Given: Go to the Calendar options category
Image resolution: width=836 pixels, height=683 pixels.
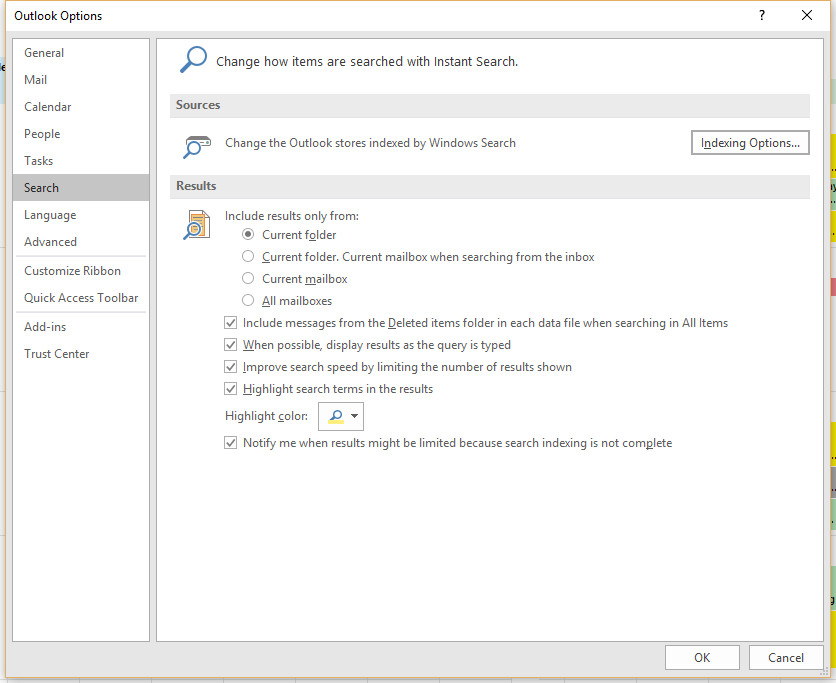Looking at the screenshot, I should point(81,107).
